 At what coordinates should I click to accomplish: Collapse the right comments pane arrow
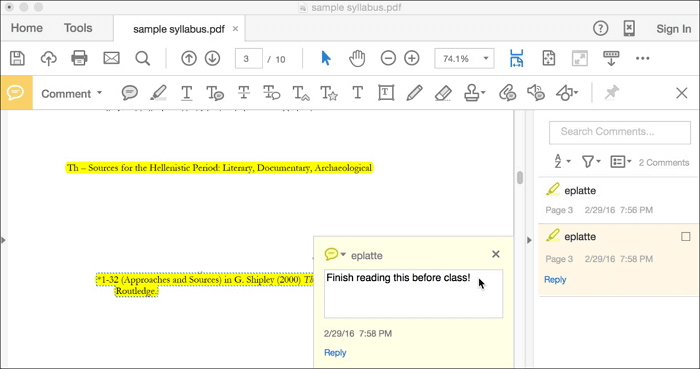529,240
